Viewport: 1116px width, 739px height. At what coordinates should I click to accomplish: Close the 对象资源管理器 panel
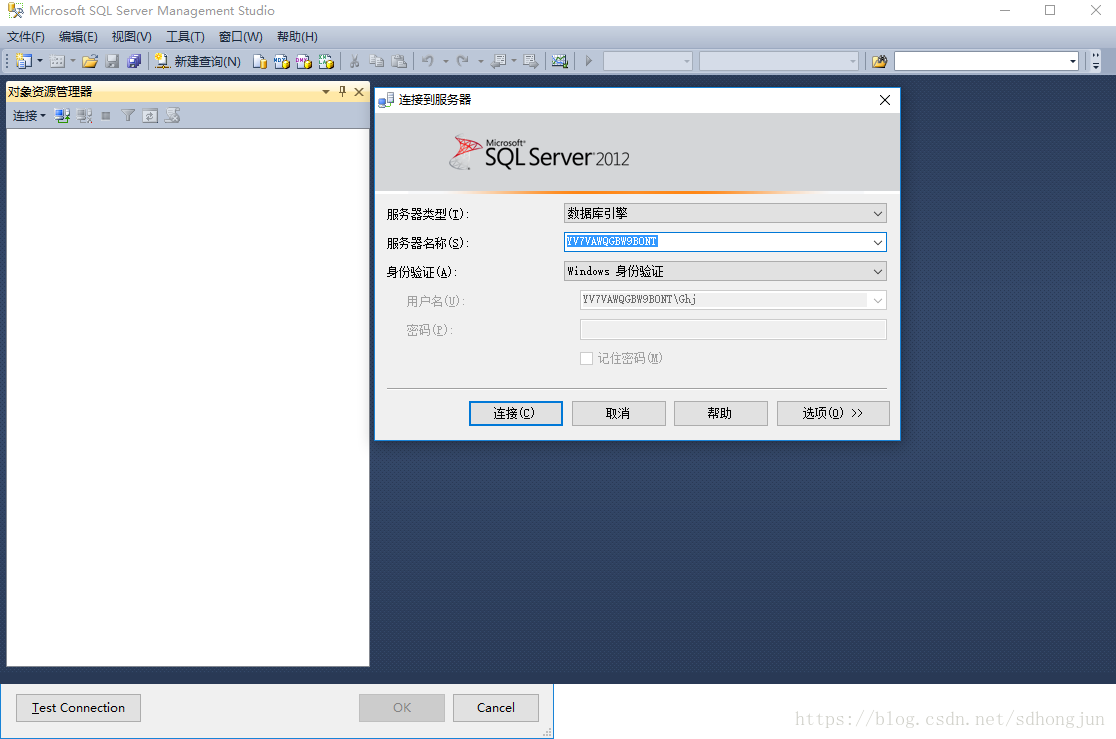click(359, 92)
